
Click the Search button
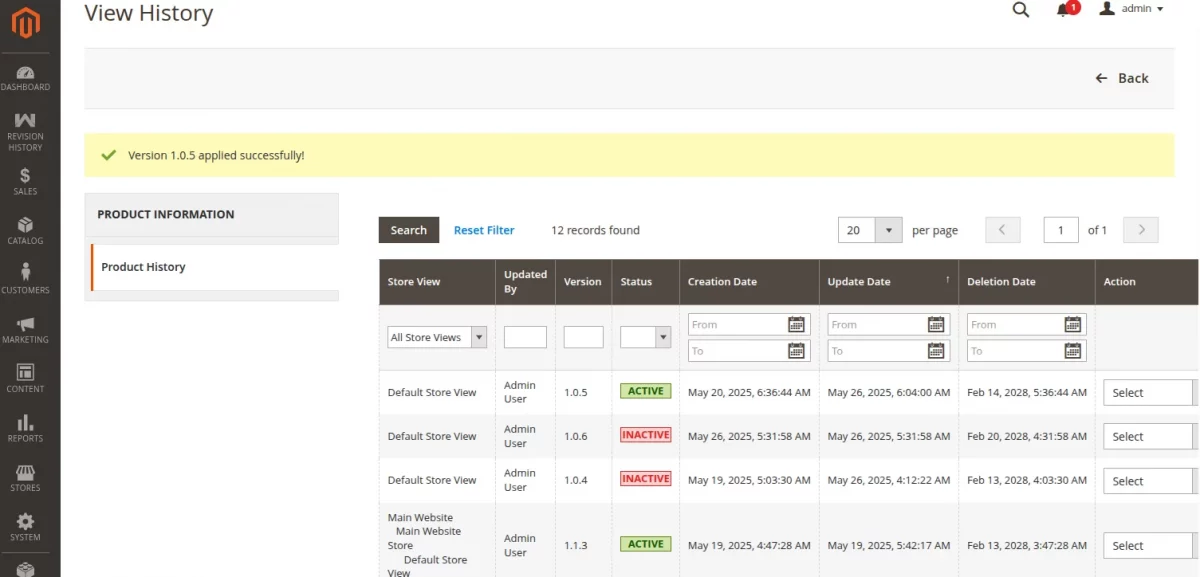coord(408,230)
